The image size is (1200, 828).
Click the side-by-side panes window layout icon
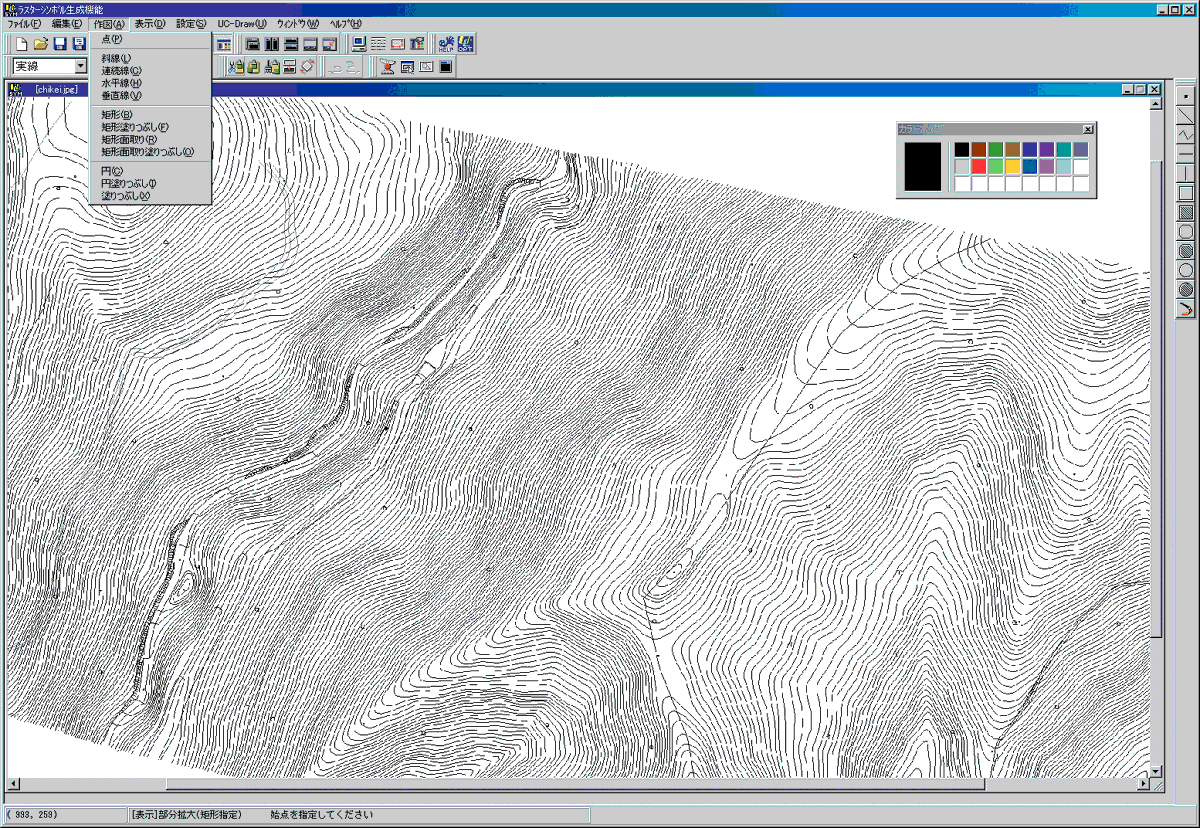point(272,45)
